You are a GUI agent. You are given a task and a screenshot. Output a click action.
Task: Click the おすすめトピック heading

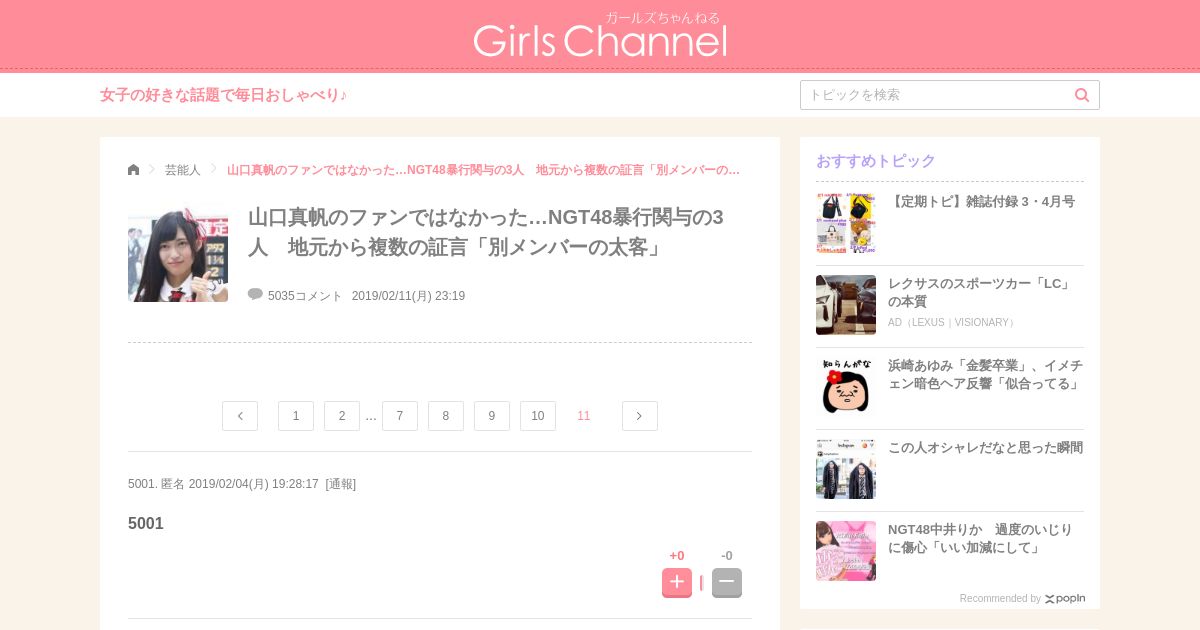[x=876, y=161]
